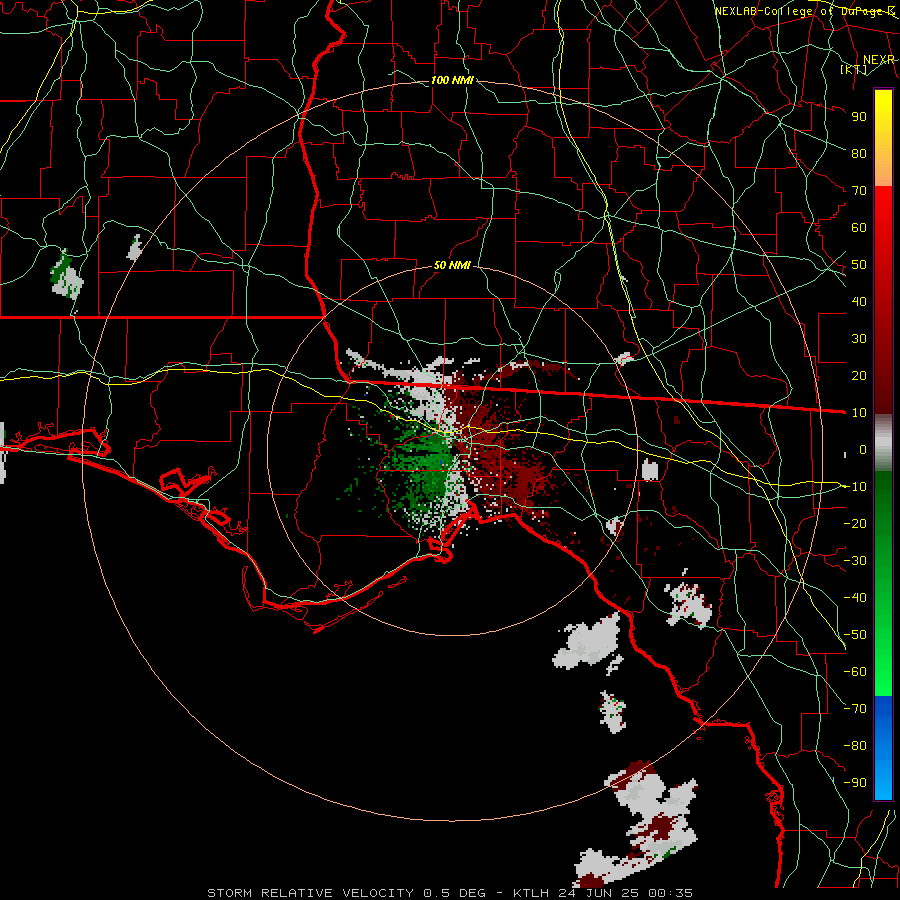Screen dimensions: 900x900
Task: Click the 90 value on the velocity scale
Action: 859,117
